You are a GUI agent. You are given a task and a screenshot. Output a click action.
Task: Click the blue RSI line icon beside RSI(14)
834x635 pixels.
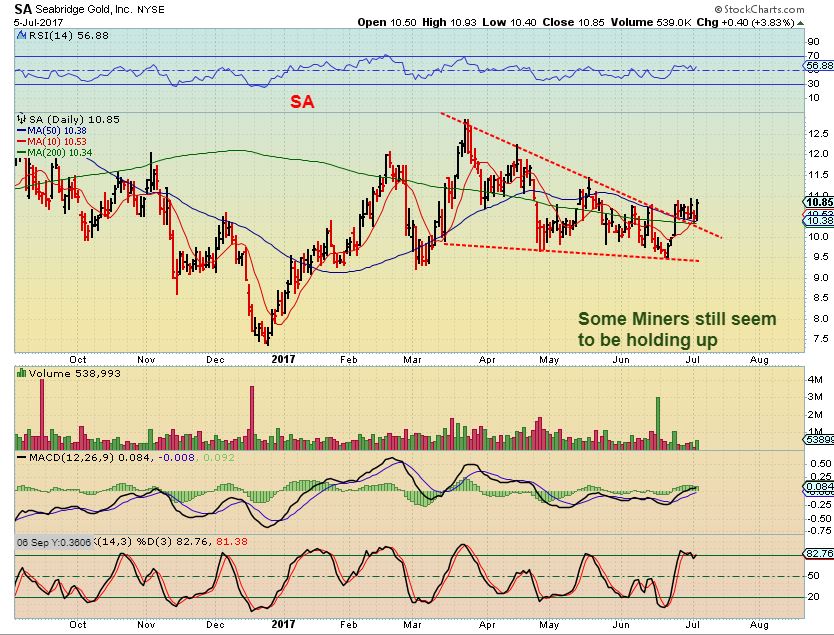22,36
